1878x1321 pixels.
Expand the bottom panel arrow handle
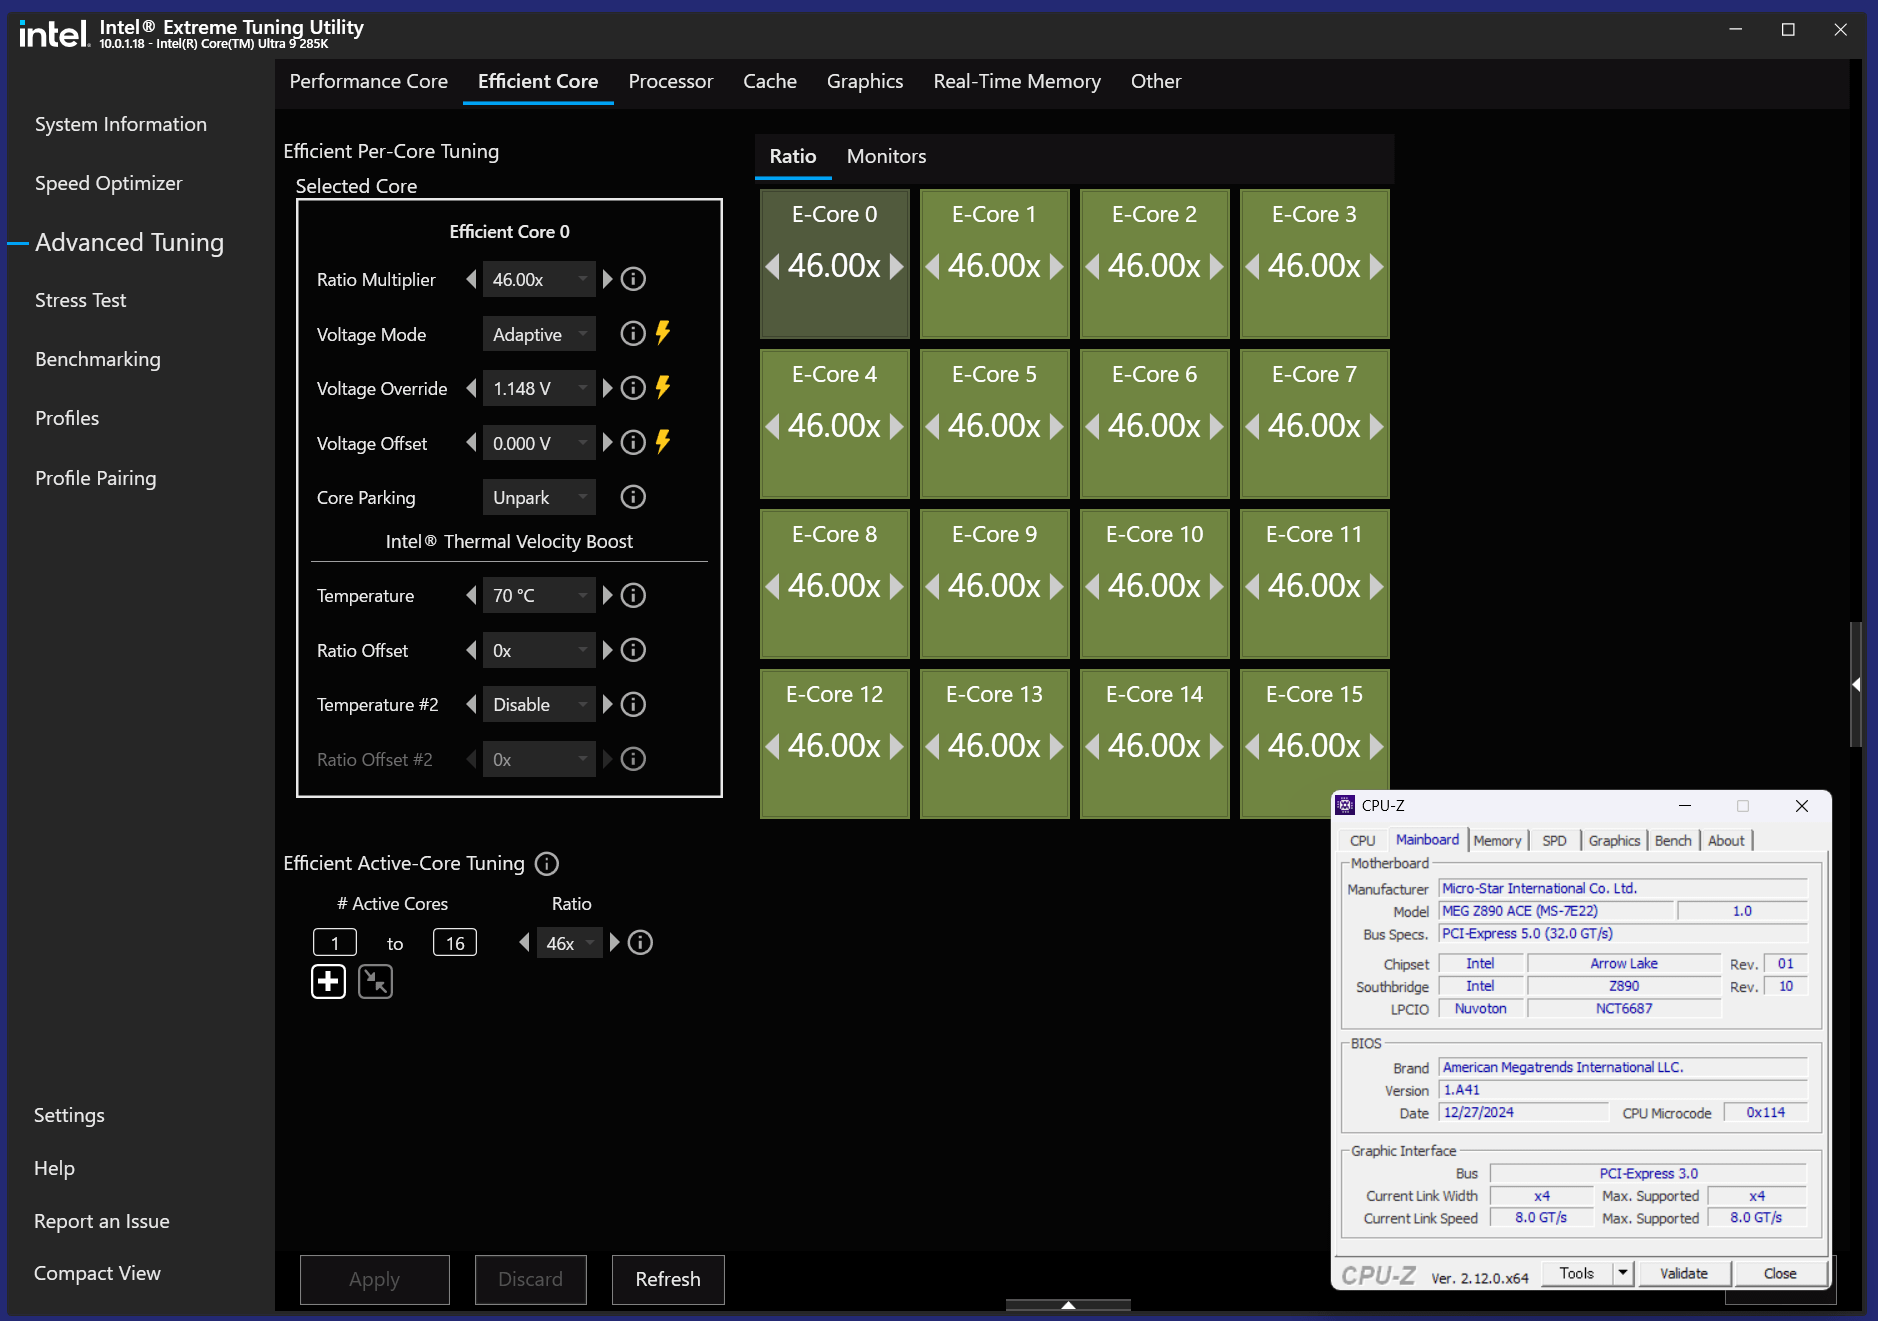click(x=1068, y=1305)
